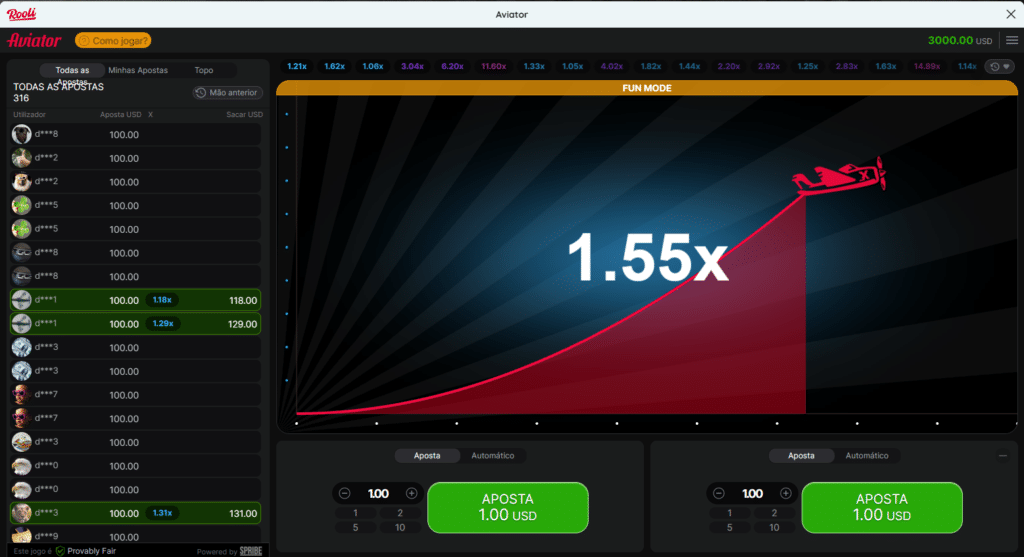Choose quick amount 10 in first bet panel
This screenshot has height=557, width=1024.
click(400, 528)
